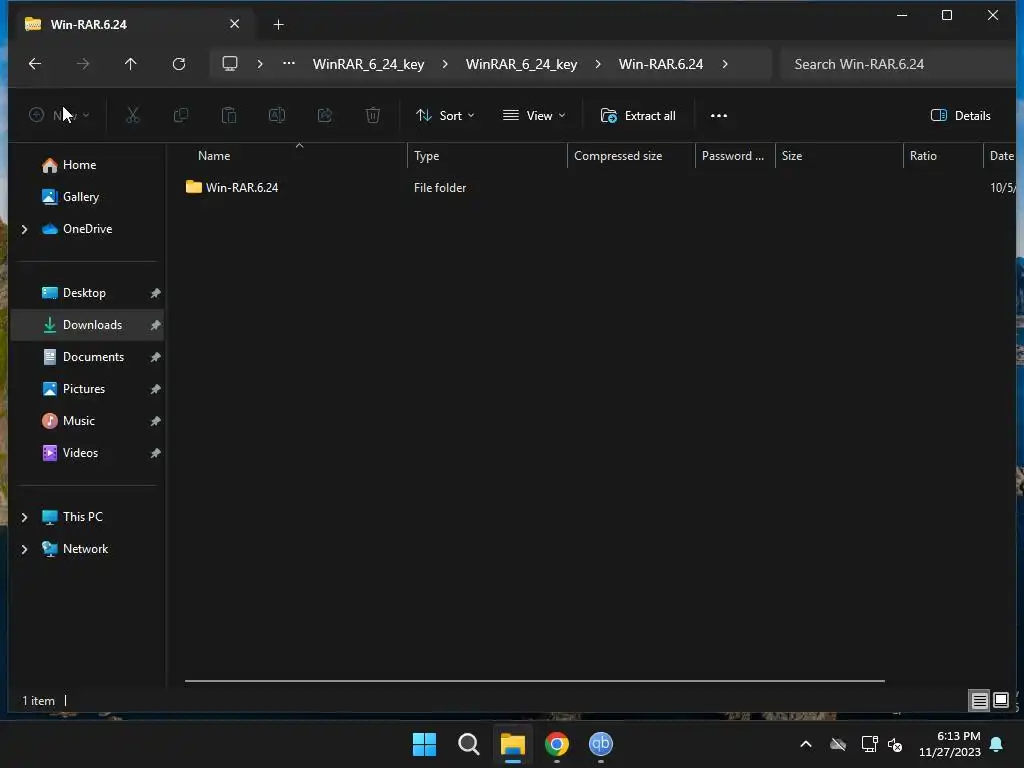
Task: Open the View dropdown menu
Action: coord(534,116)
